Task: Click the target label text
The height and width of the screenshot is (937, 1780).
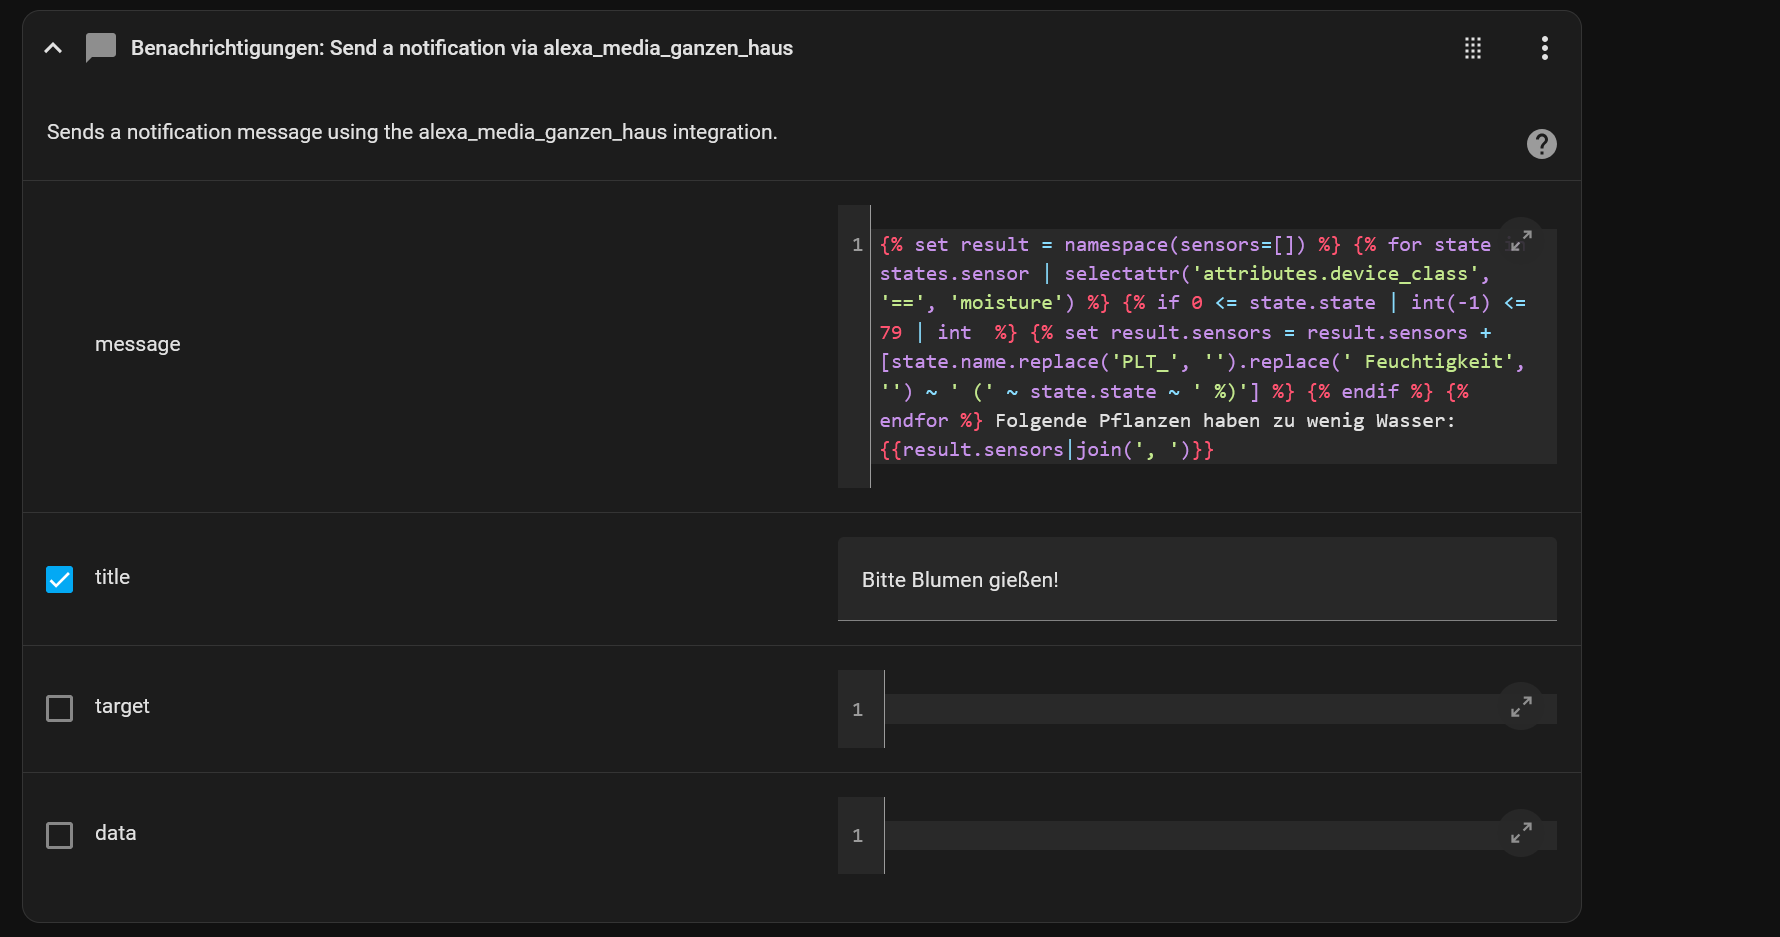Action: 122,706
